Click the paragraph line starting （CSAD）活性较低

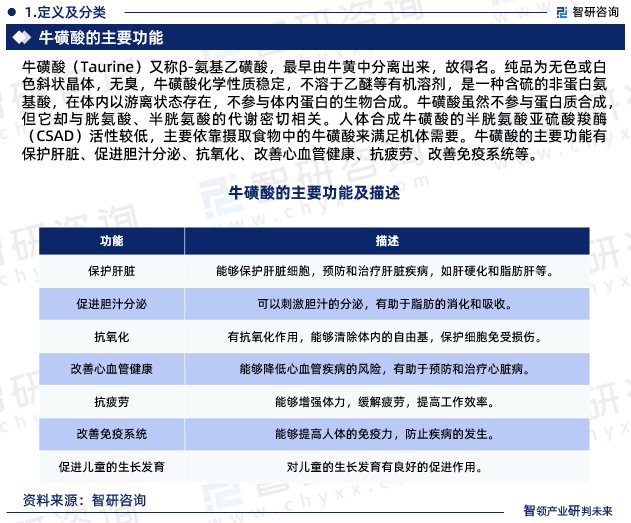314,136
